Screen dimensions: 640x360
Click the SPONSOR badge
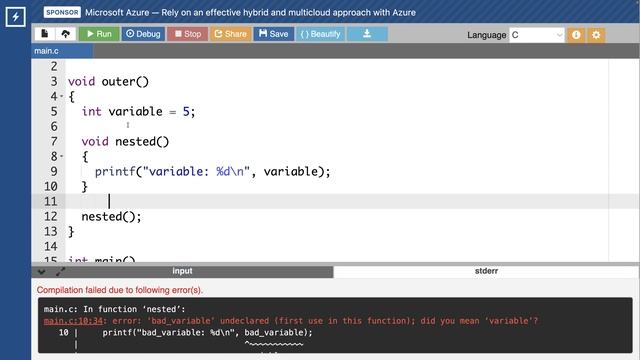pyautogui.click(x=62, y=12)
